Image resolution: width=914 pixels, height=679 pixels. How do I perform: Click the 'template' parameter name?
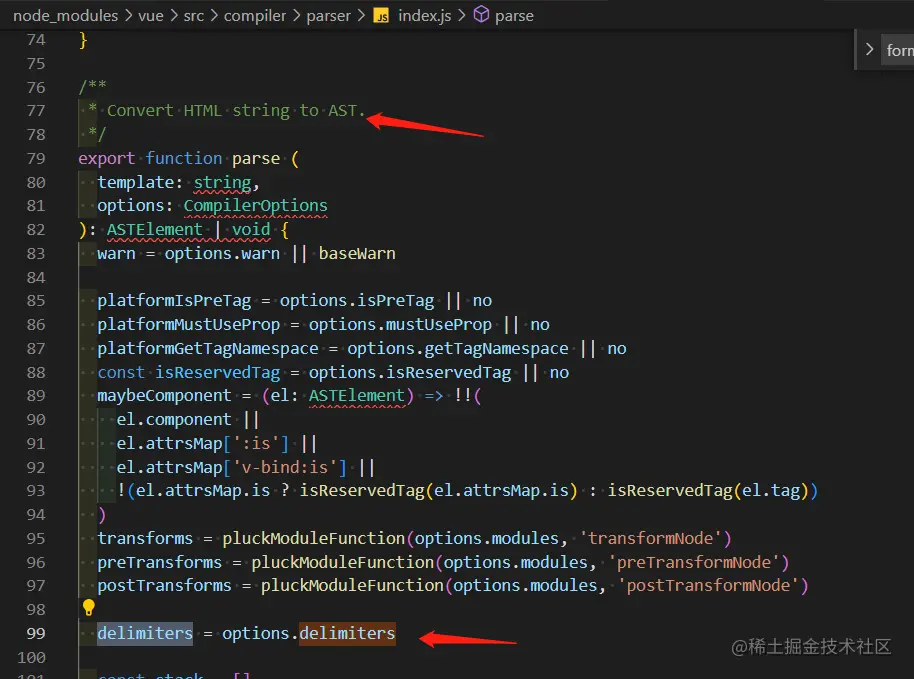point(135,182)
